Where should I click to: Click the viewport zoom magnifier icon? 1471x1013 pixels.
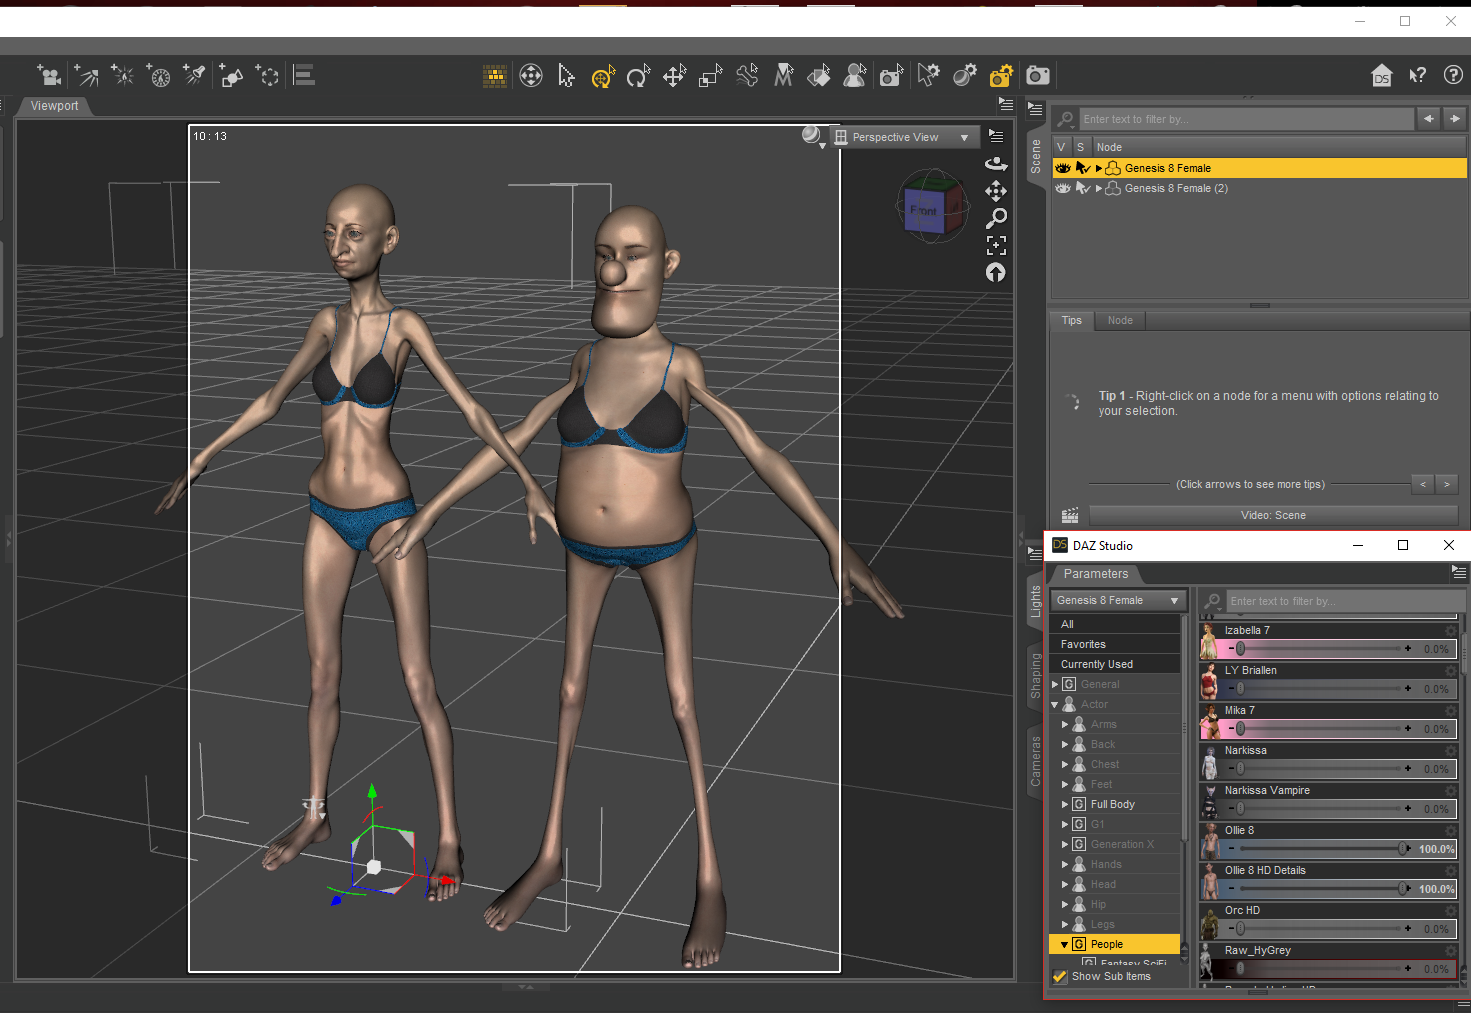tap(996, 218)
